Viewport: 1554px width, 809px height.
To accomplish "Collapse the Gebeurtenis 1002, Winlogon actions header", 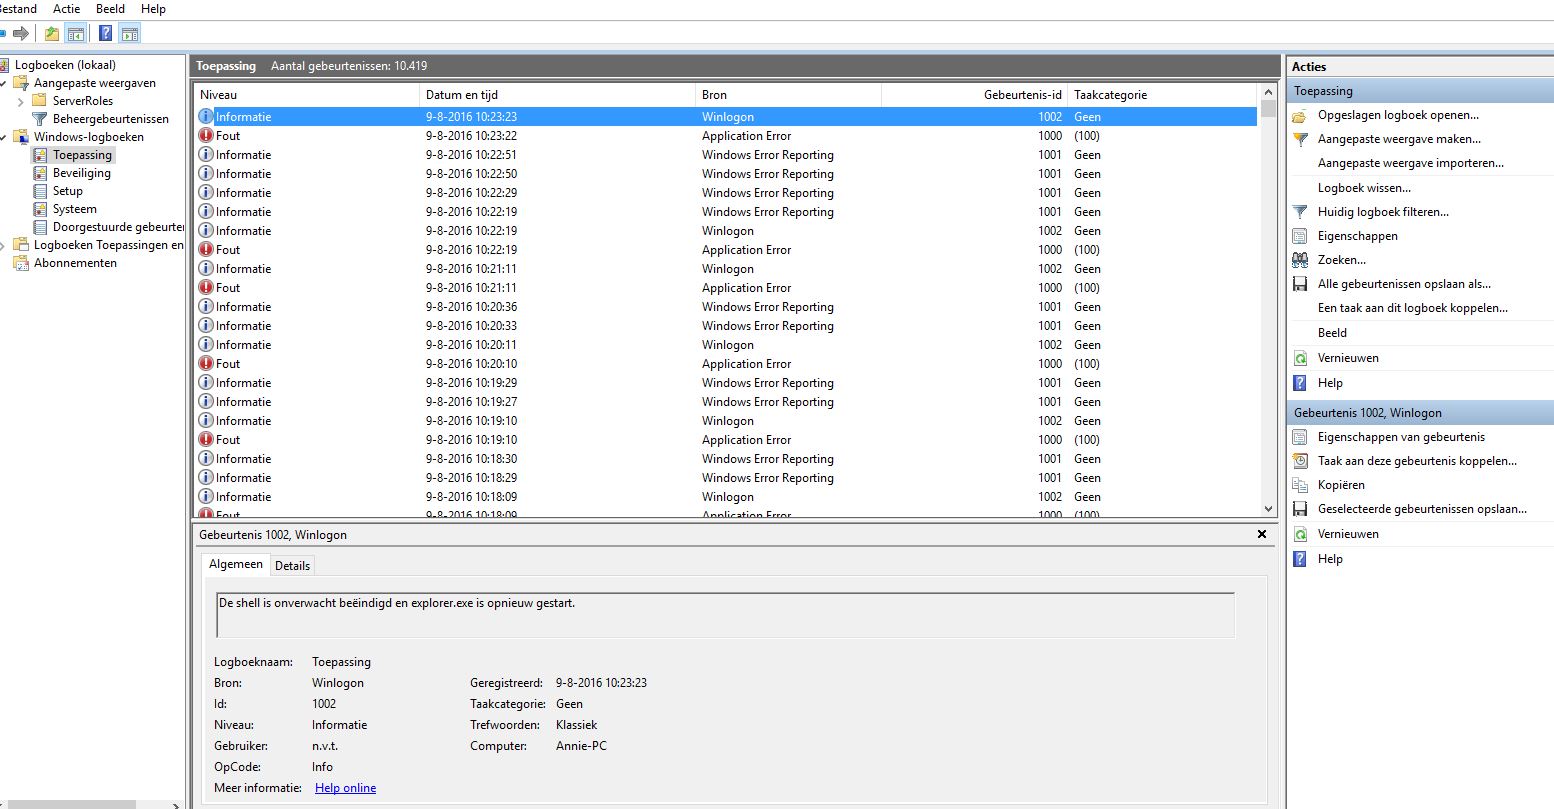I will click(x=1420, y=412).
